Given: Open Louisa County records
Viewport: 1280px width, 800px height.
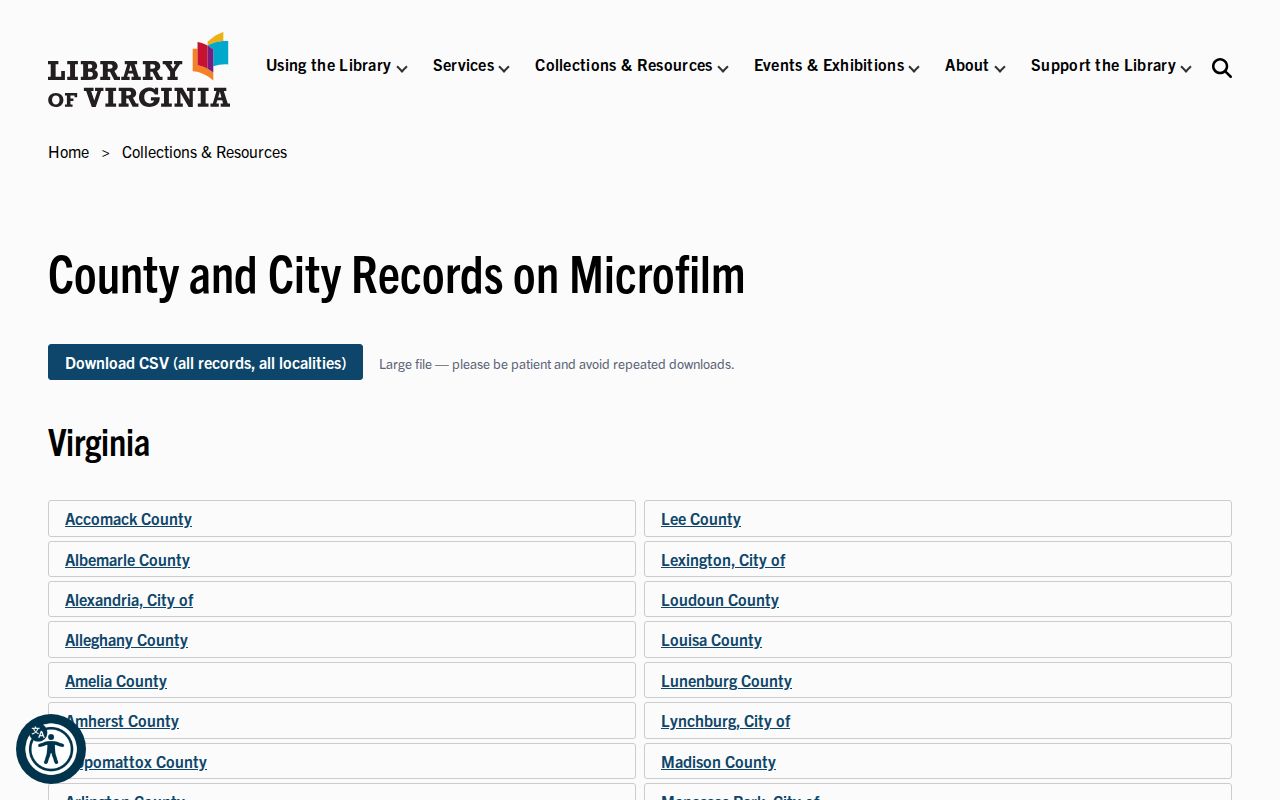Looking at the screenshot, I should pos(711,640).
